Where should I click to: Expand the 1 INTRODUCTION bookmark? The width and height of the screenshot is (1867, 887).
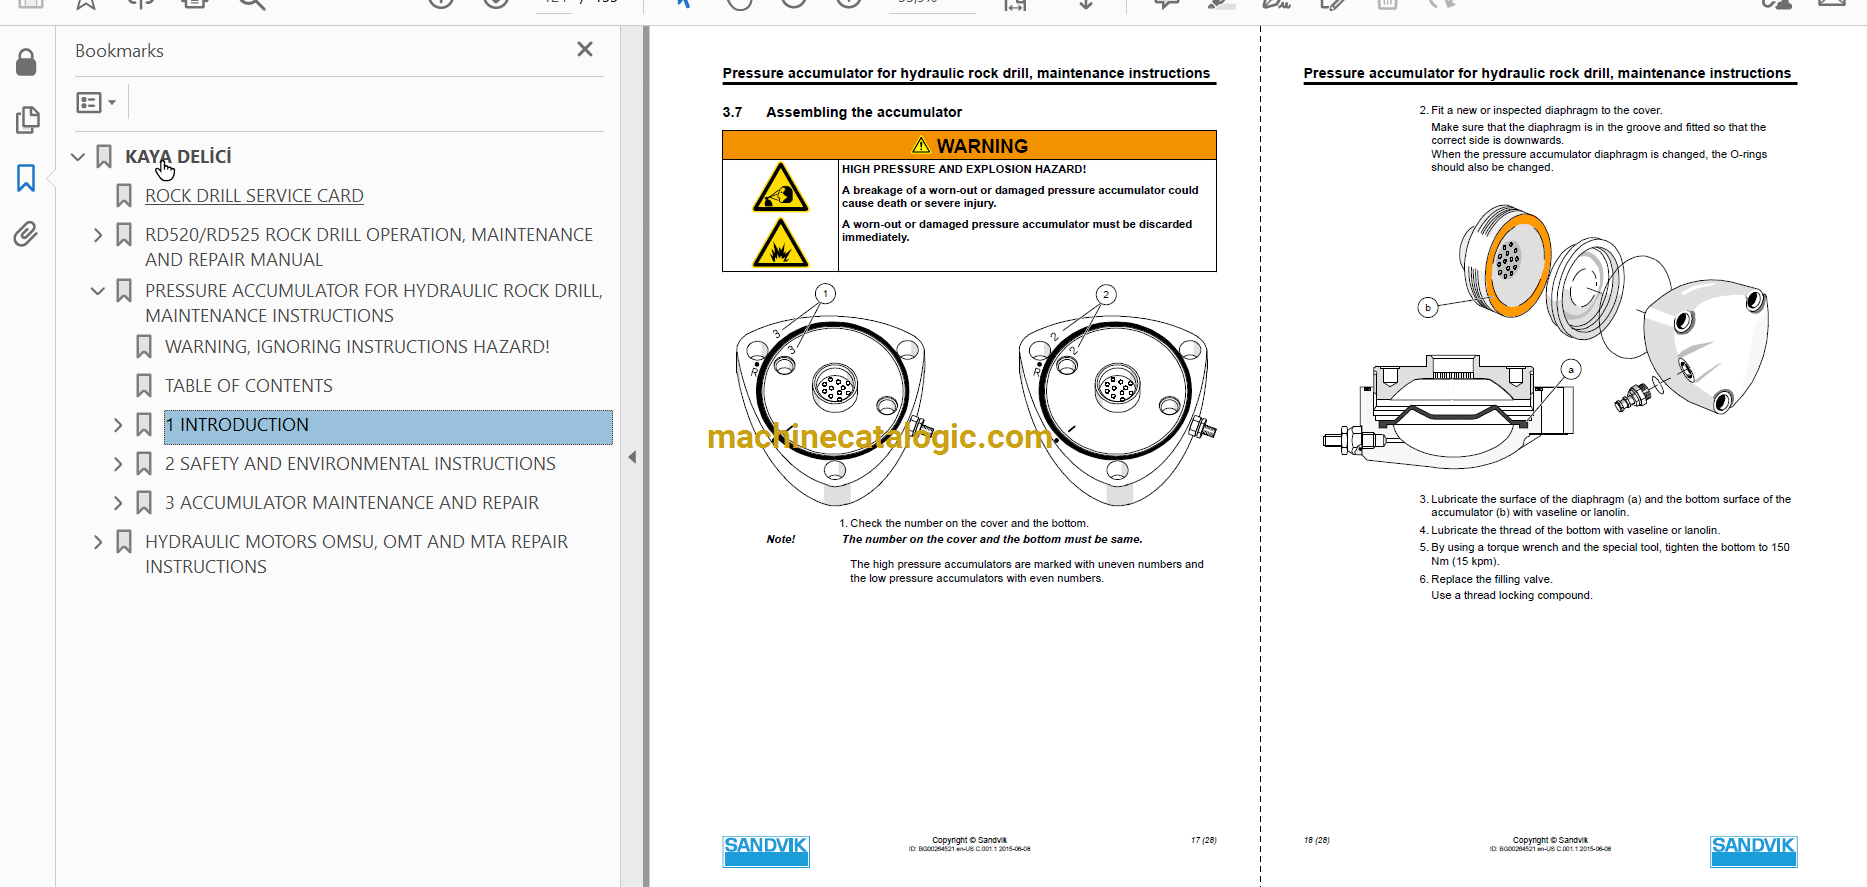pyautogui.click(x=118, y=425)
